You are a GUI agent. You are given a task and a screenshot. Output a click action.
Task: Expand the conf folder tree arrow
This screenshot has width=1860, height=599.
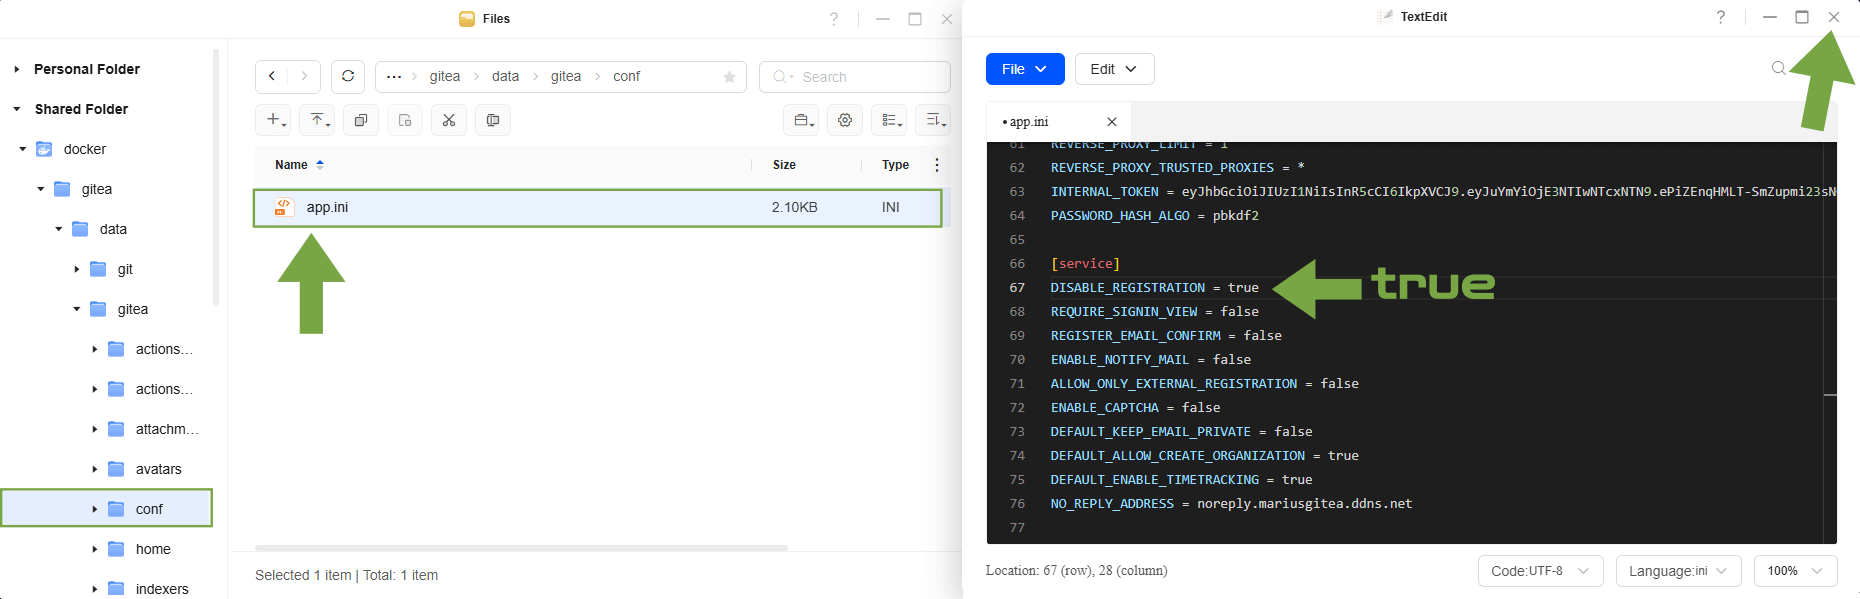pyautogui.click(x=94, y=509)
